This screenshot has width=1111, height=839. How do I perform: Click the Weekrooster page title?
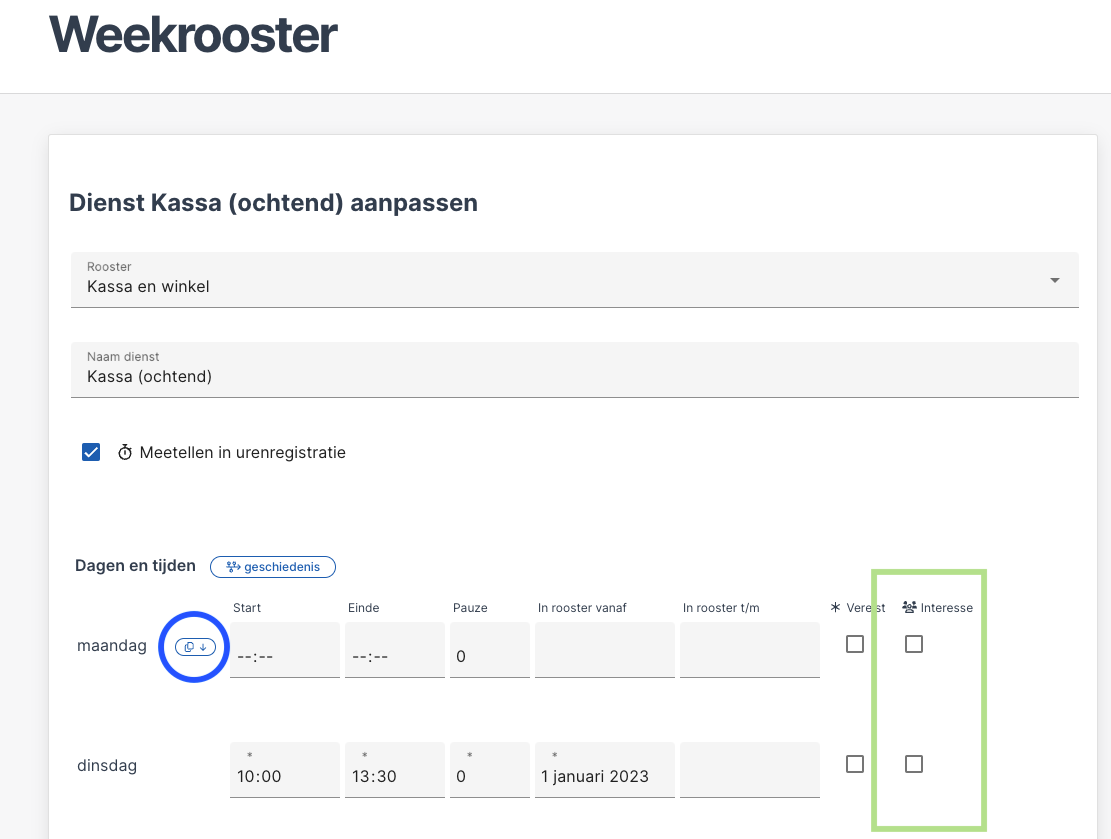193,34
